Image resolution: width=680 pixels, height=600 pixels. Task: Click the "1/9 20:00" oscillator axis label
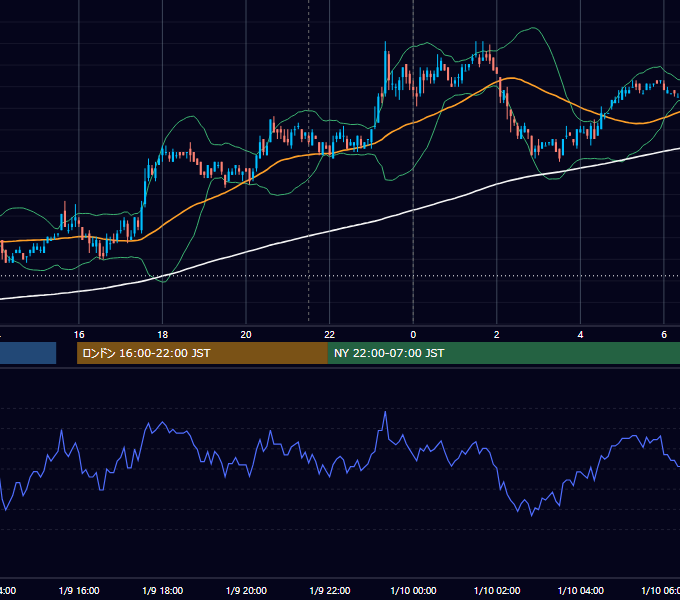(246, 591)
